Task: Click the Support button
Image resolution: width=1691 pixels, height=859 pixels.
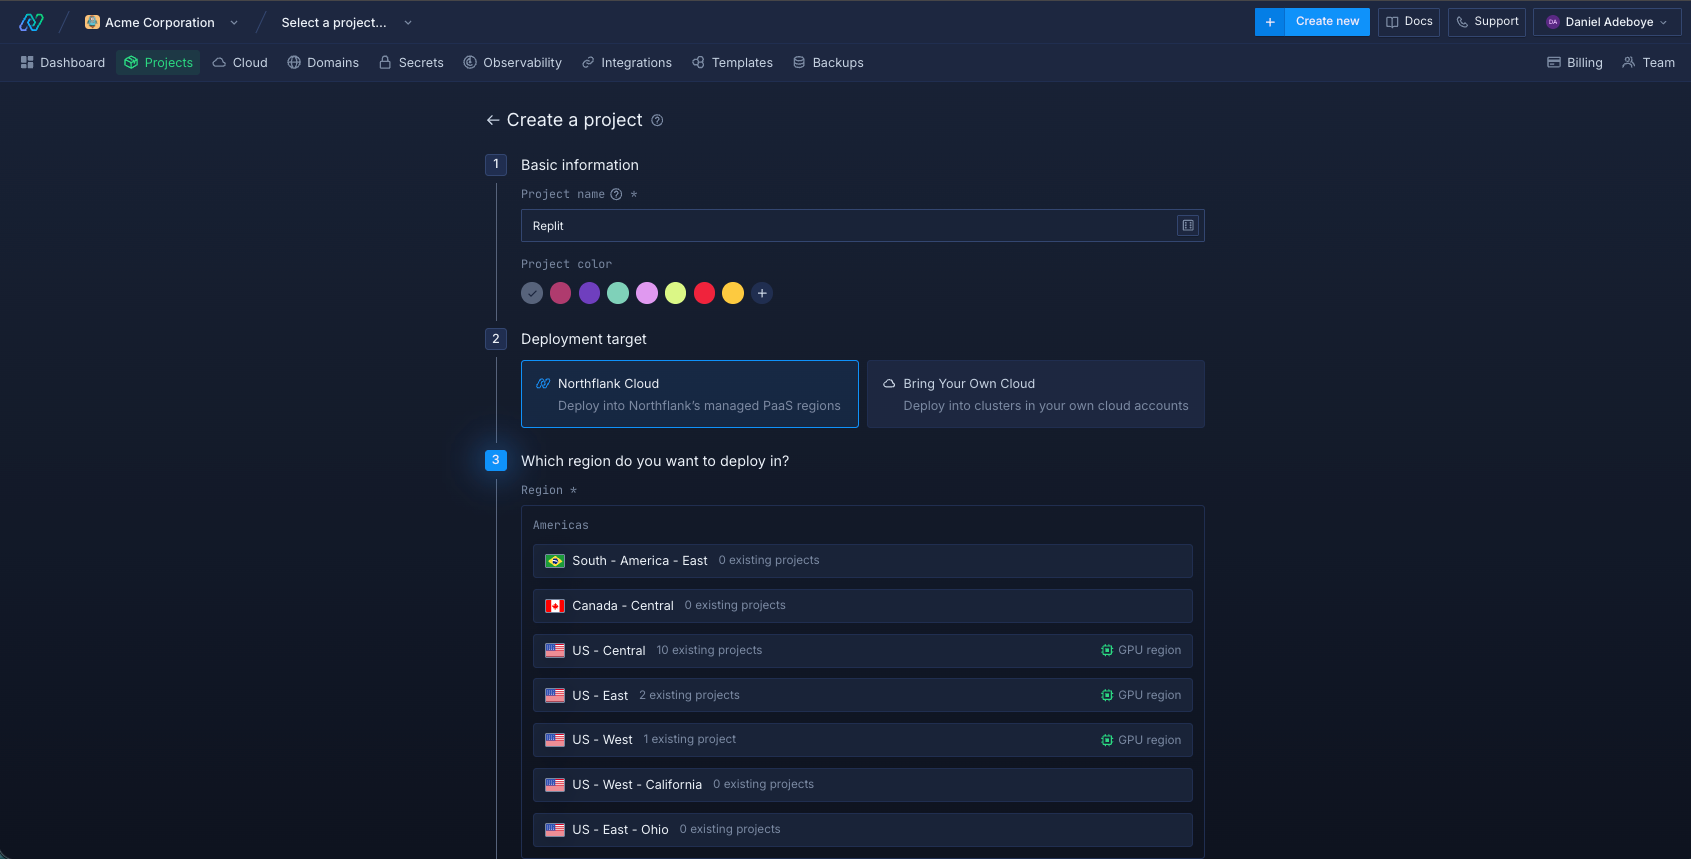Action: click(x=1487, y=22)
